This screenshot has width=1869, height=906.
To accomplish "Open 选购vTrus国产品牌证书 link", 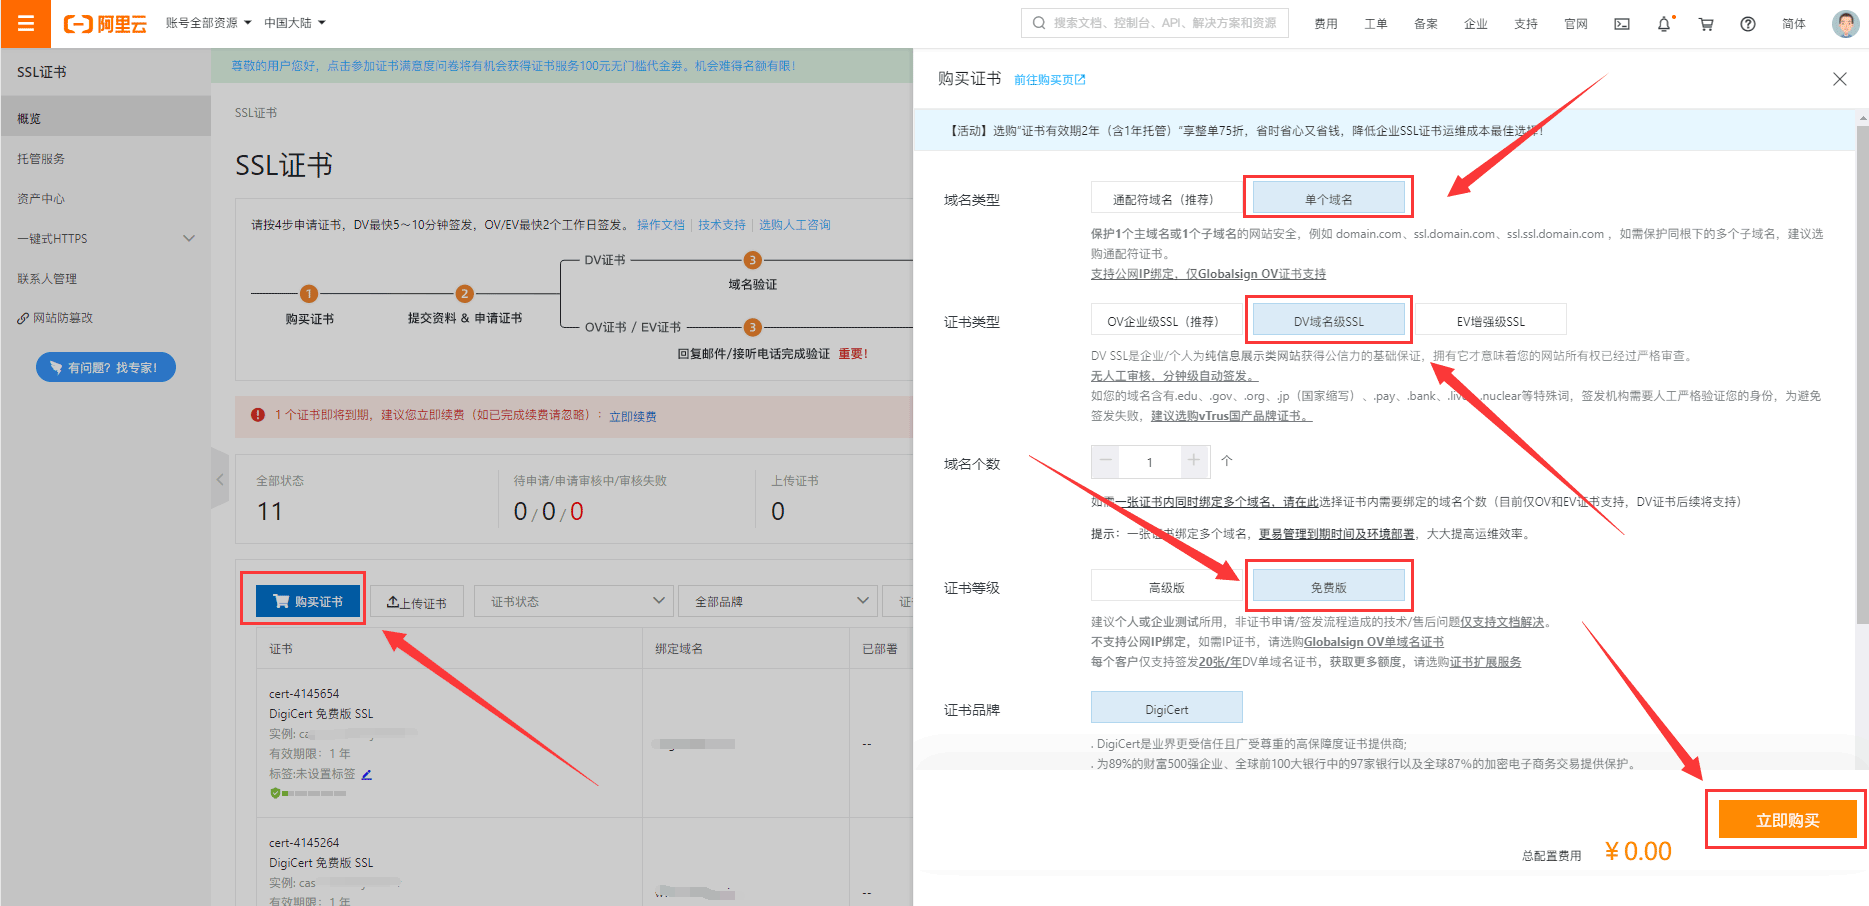I will (x=1231, y=416).
